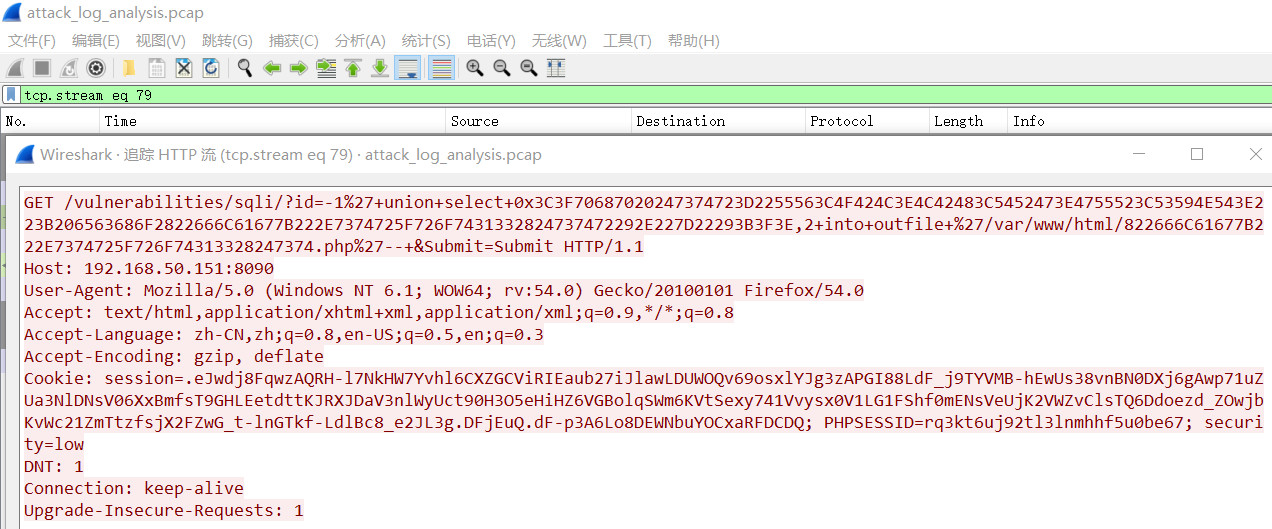Go back to previous packet
Viewport: 1272px width, 529px height.
[x=271, y=68]
